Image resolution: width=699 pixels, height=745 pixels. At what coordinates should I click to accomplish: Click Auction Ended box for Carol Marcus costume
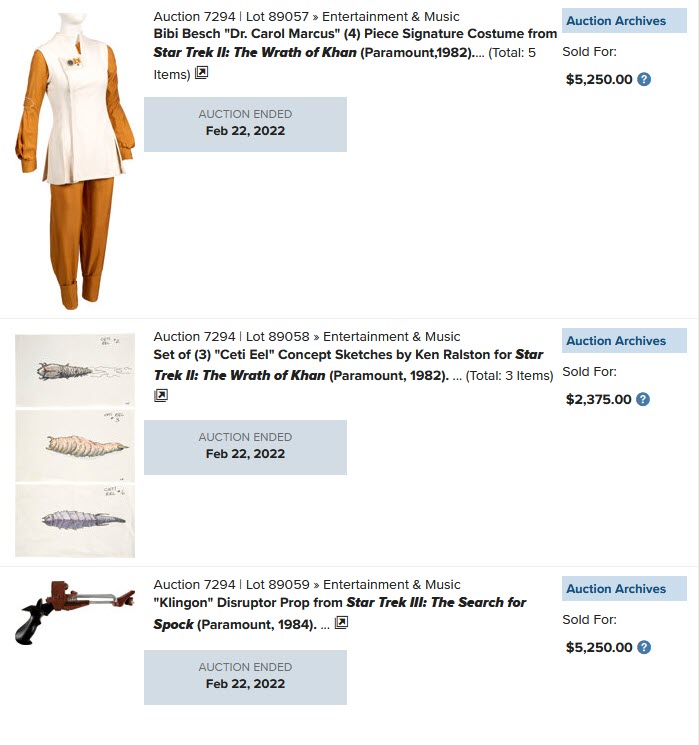click(x=245, y=124)
